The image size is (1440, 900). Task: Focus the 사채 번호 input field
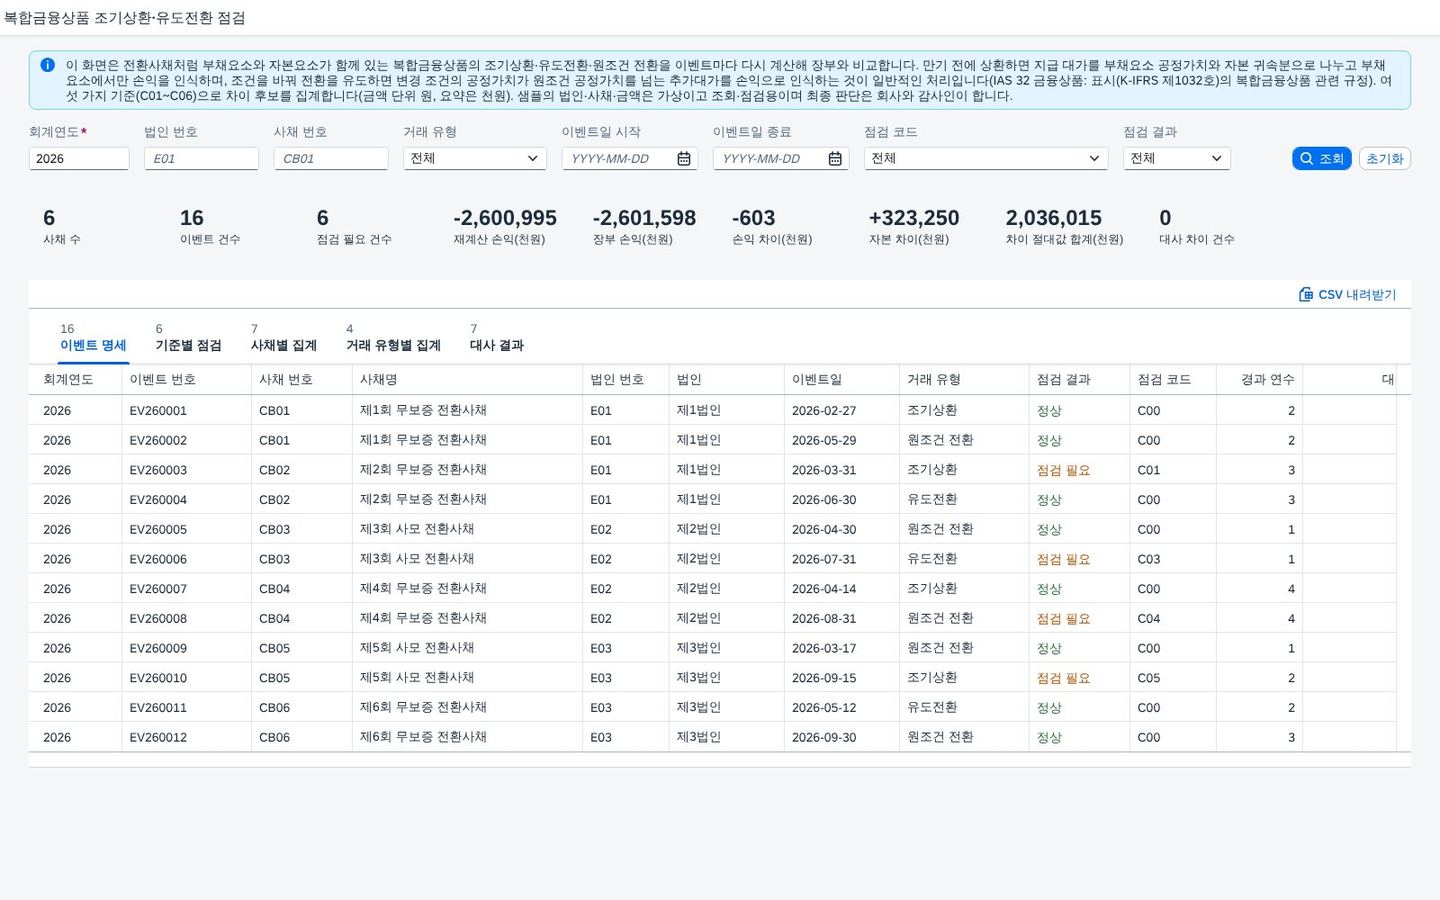tap(331, 159)
